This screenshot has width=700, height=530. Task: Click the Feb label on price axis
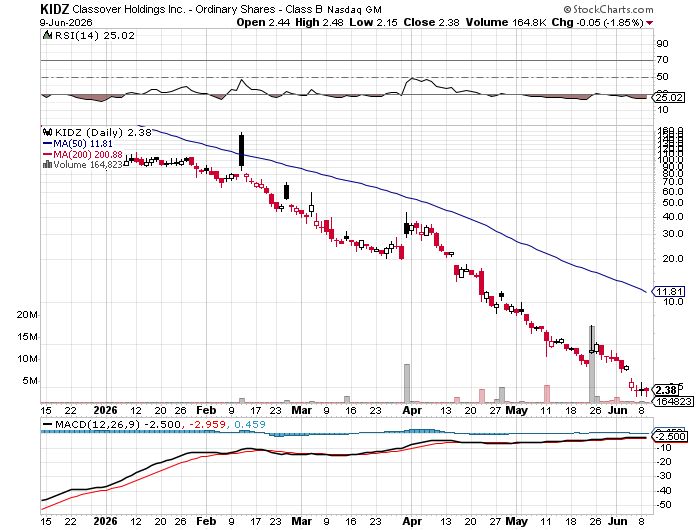206,410
